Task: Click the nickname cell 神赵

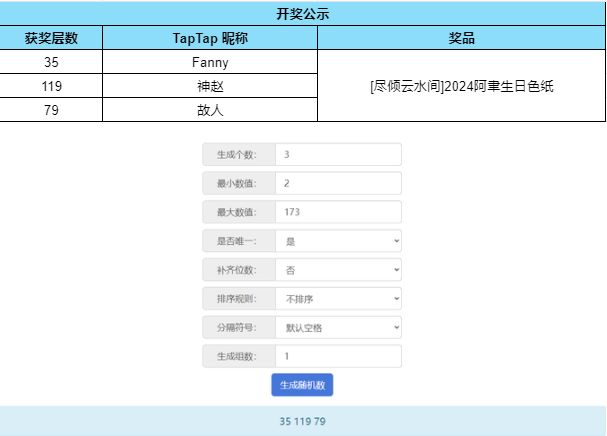Action: click(x=210, y=86)
